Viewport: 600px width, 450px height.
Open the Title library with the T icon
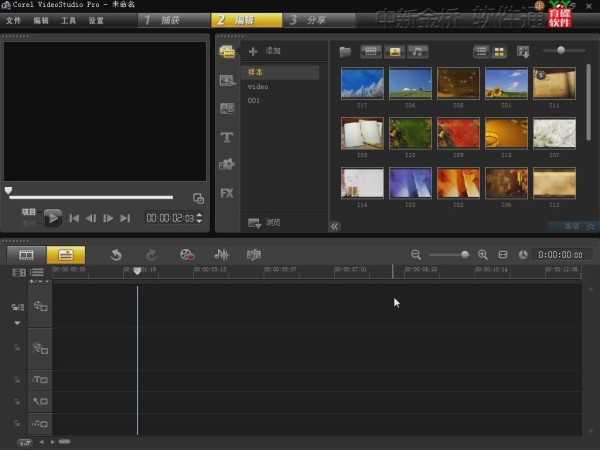[227, 136]
